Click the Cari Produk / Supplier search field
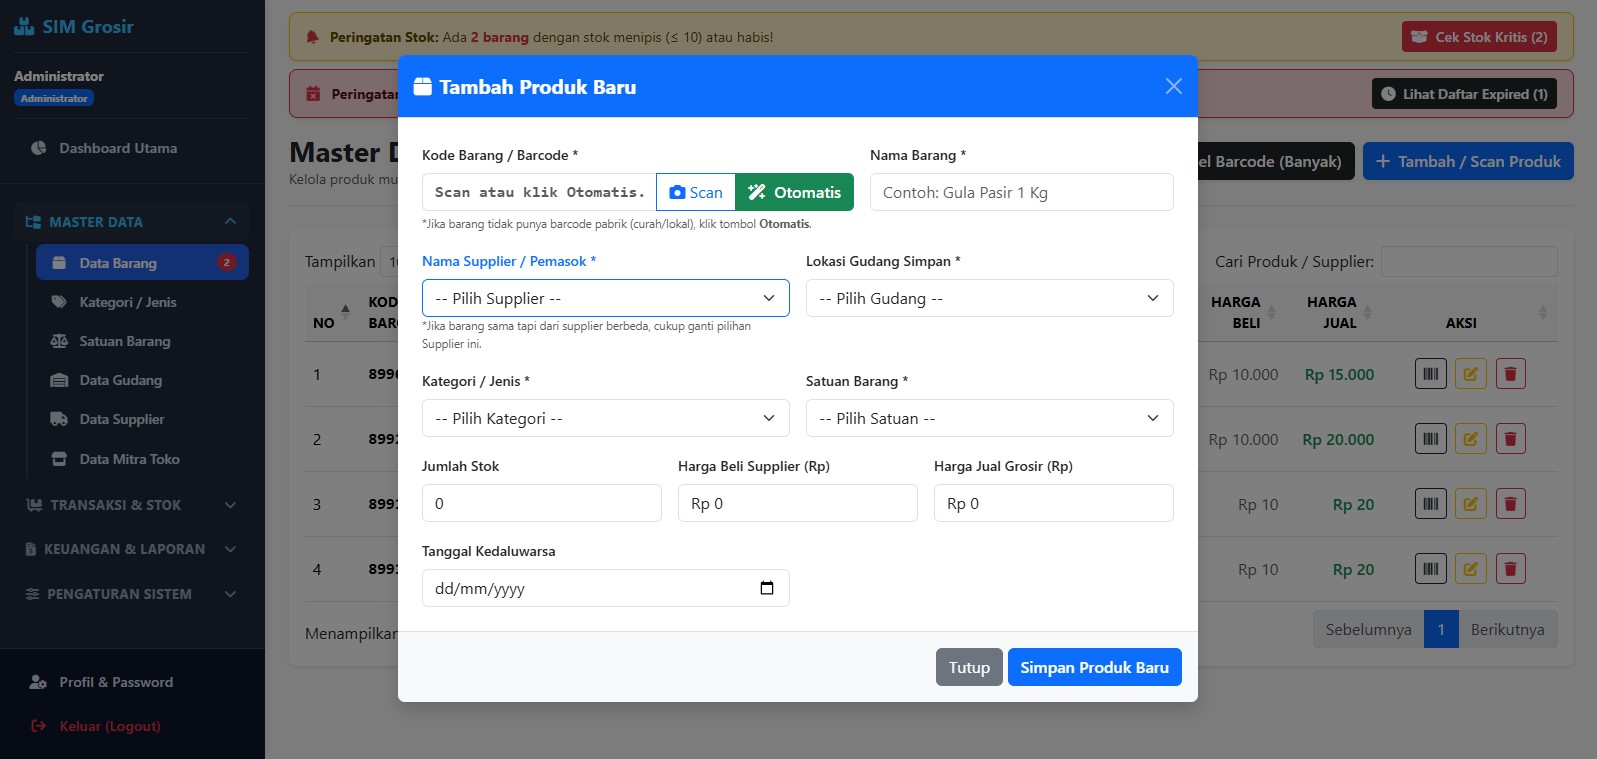The height and width of the screenshot is (759, 1597). (1469, 261)
